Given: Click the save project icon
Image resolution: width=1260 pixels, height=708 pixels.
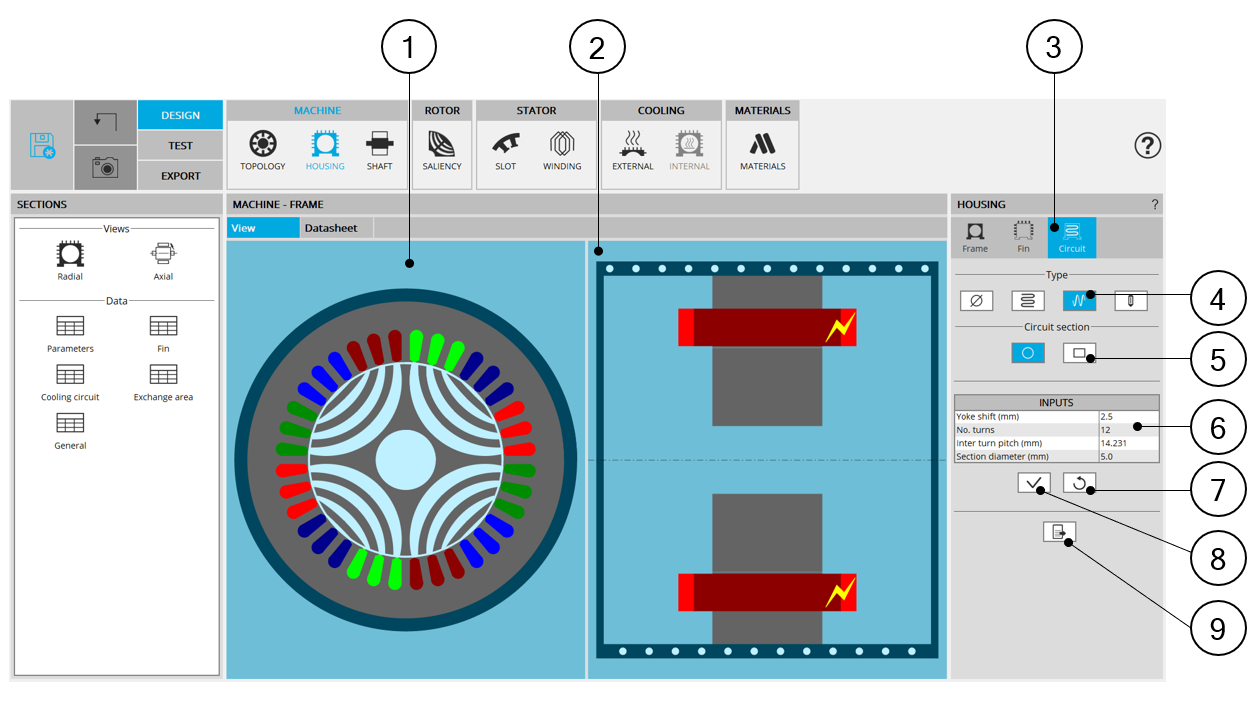Looking at the screenshot, I should click(41, 146).
